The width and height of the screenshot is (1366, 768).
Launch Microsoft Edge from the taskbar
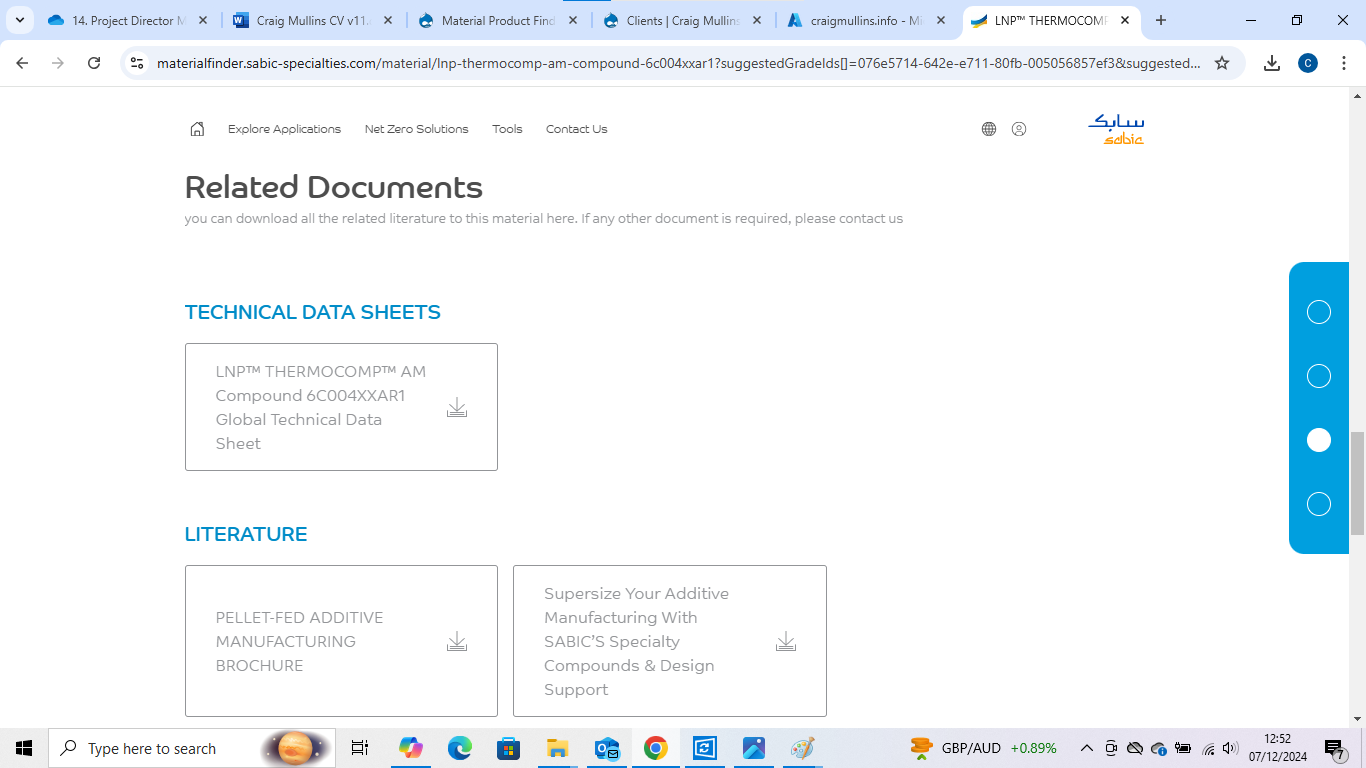[460, 748]
